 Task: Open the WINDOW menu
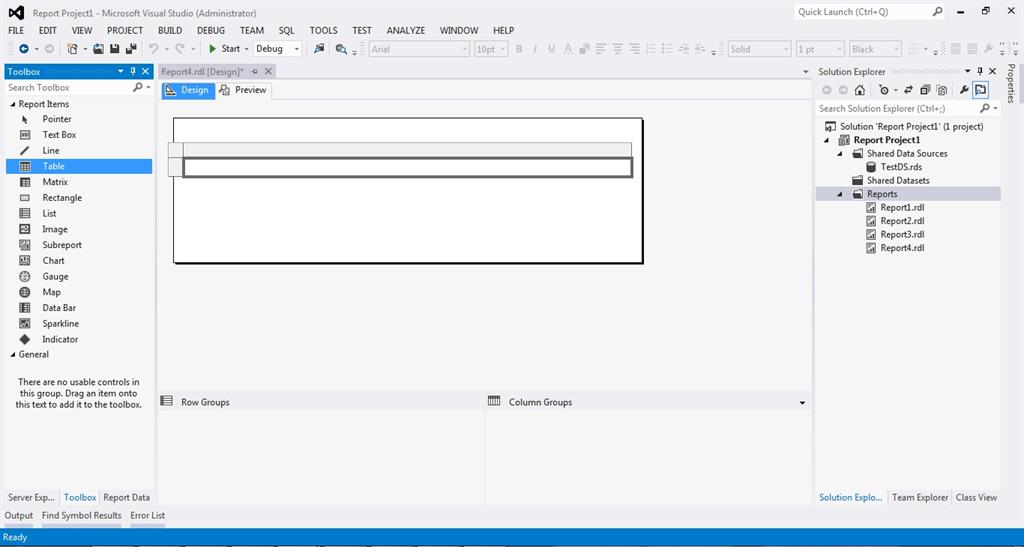(458, 31)
